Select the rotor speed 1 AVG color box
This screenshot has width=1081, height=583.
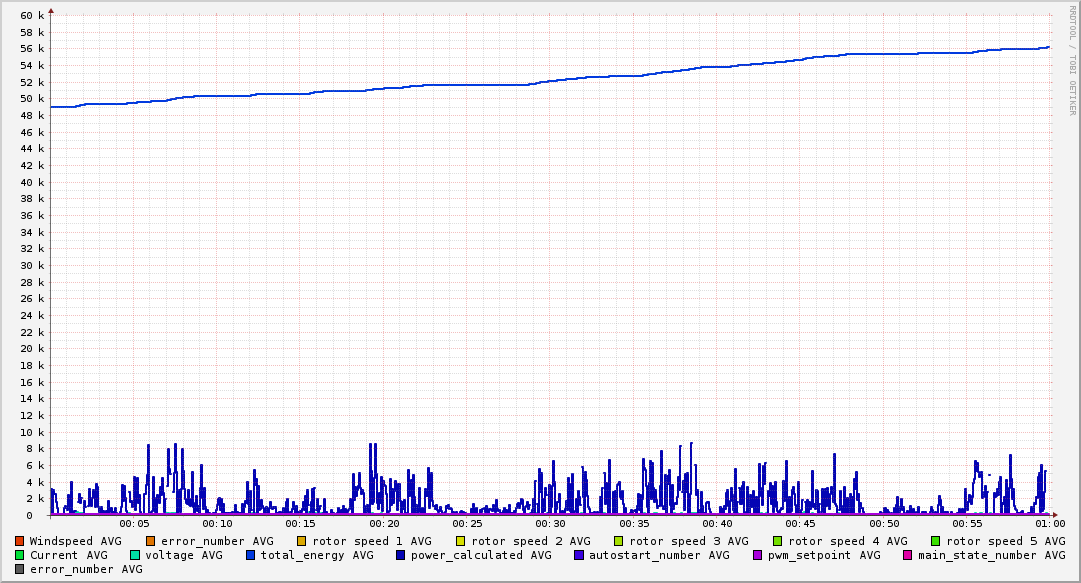click(302, 541)
